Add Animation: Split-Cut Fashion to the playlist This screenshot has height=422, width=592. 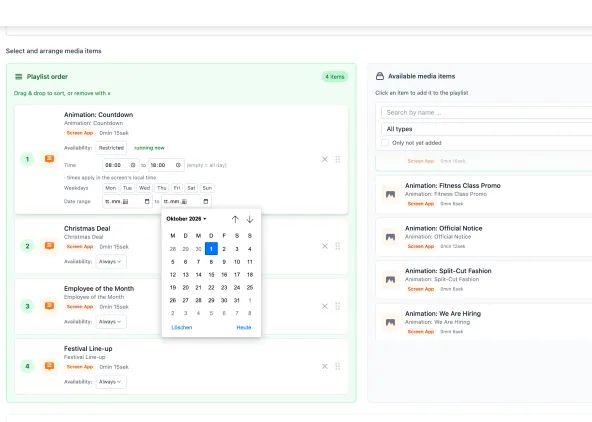tap(484, 280)
